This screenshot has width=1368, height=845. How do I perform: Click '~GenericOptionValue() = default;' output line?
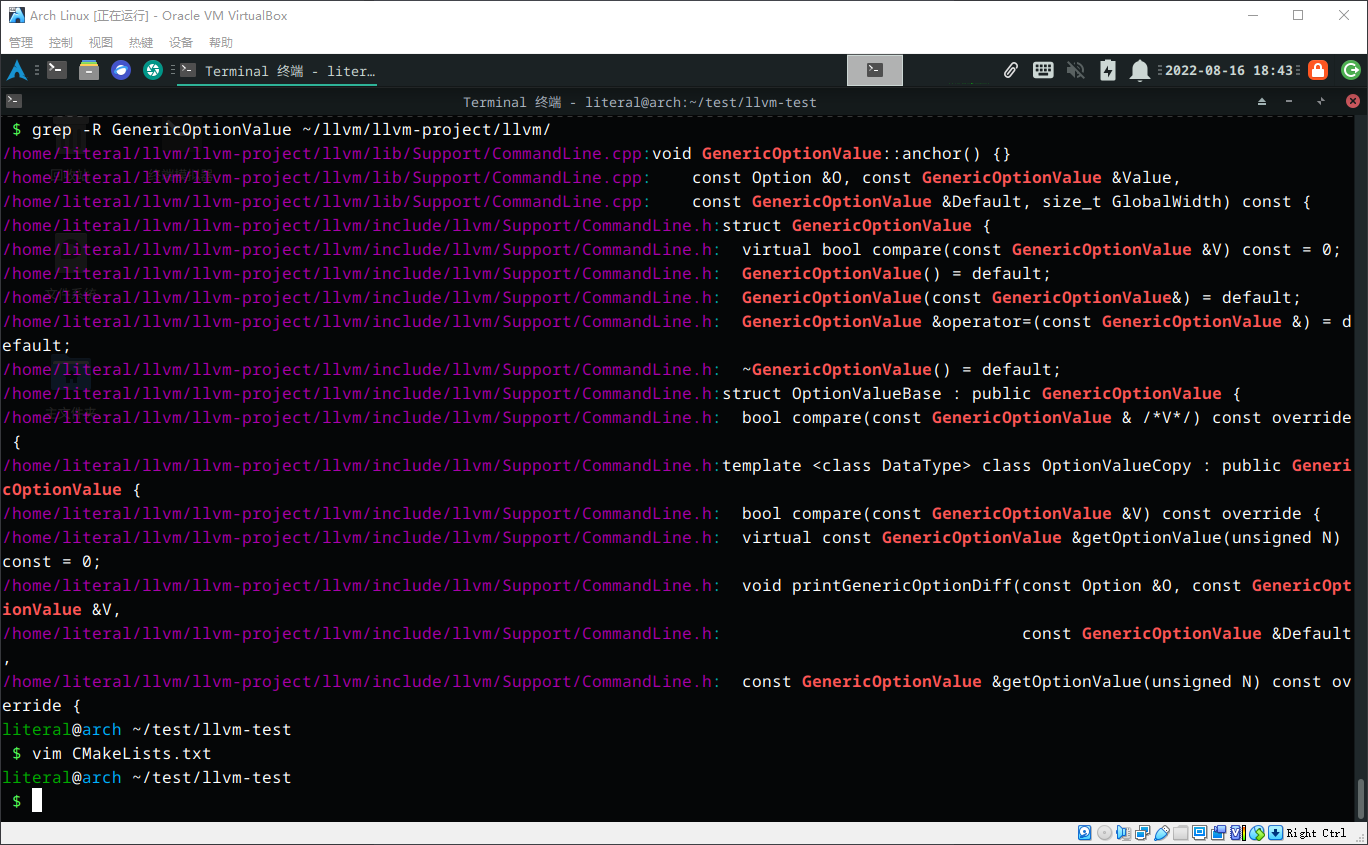click(x=532, y=370)
